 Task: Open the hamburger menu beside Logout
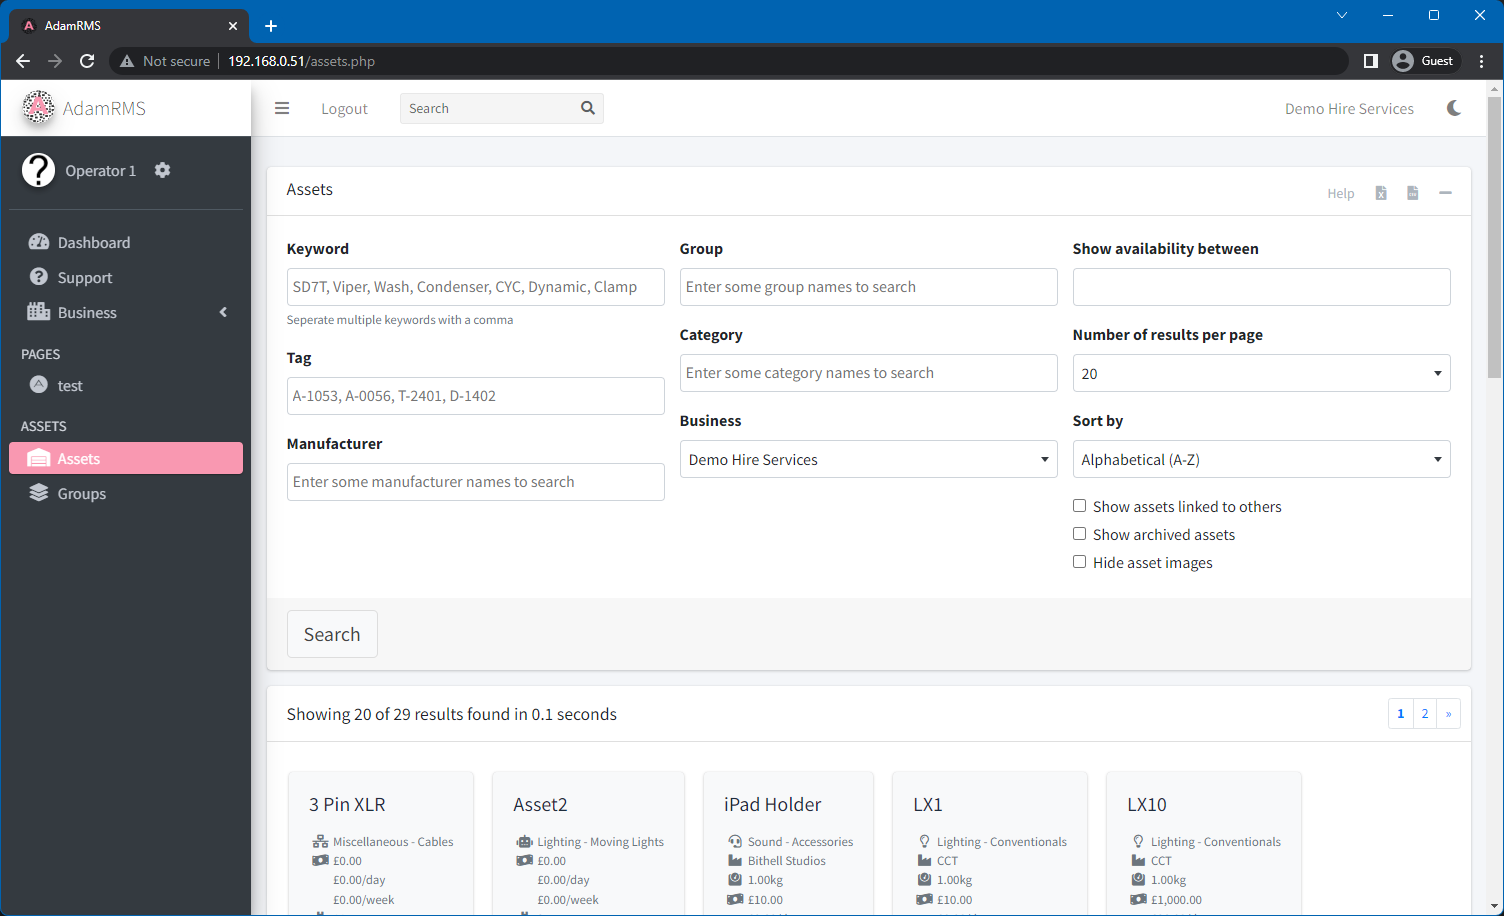pyautogui.click(x=282, y=108)
